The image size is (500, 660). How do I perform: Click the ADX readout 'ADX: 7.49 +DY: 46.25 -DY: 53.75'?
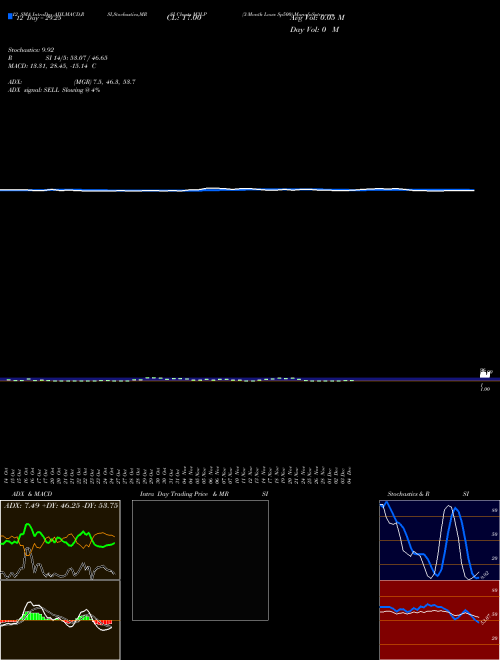pyautogui.click(x=61, y=506)
